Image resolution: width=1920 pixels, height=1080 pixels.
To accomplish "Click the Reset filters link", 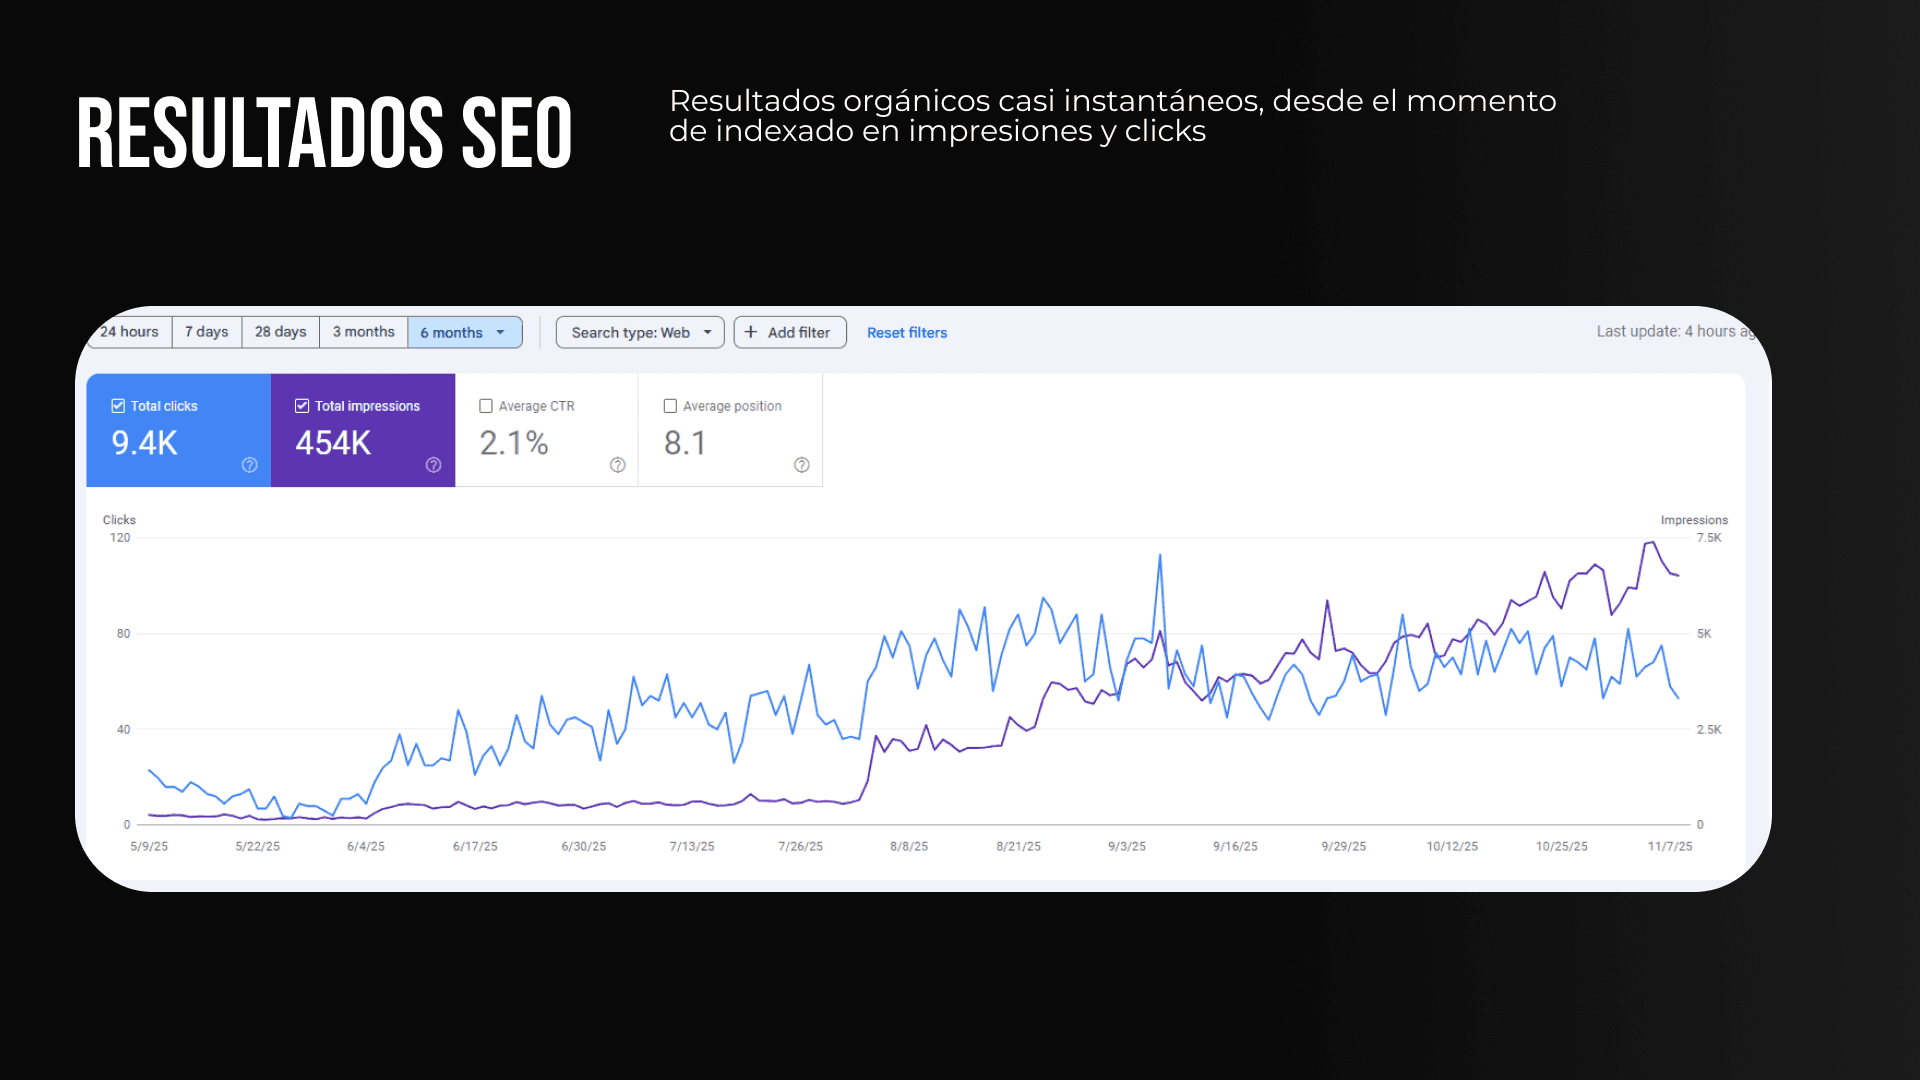I will [x=906, y=333].
